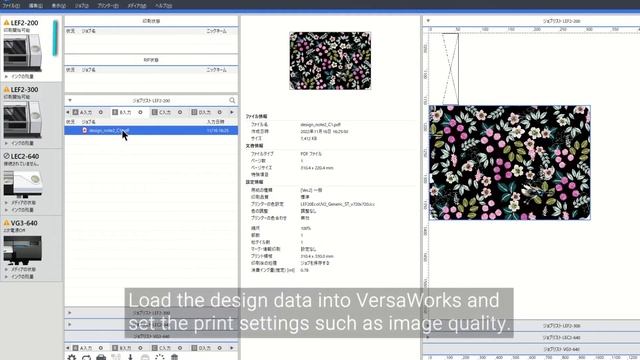Expand ink remaining under VG3-640

[6, 277]
